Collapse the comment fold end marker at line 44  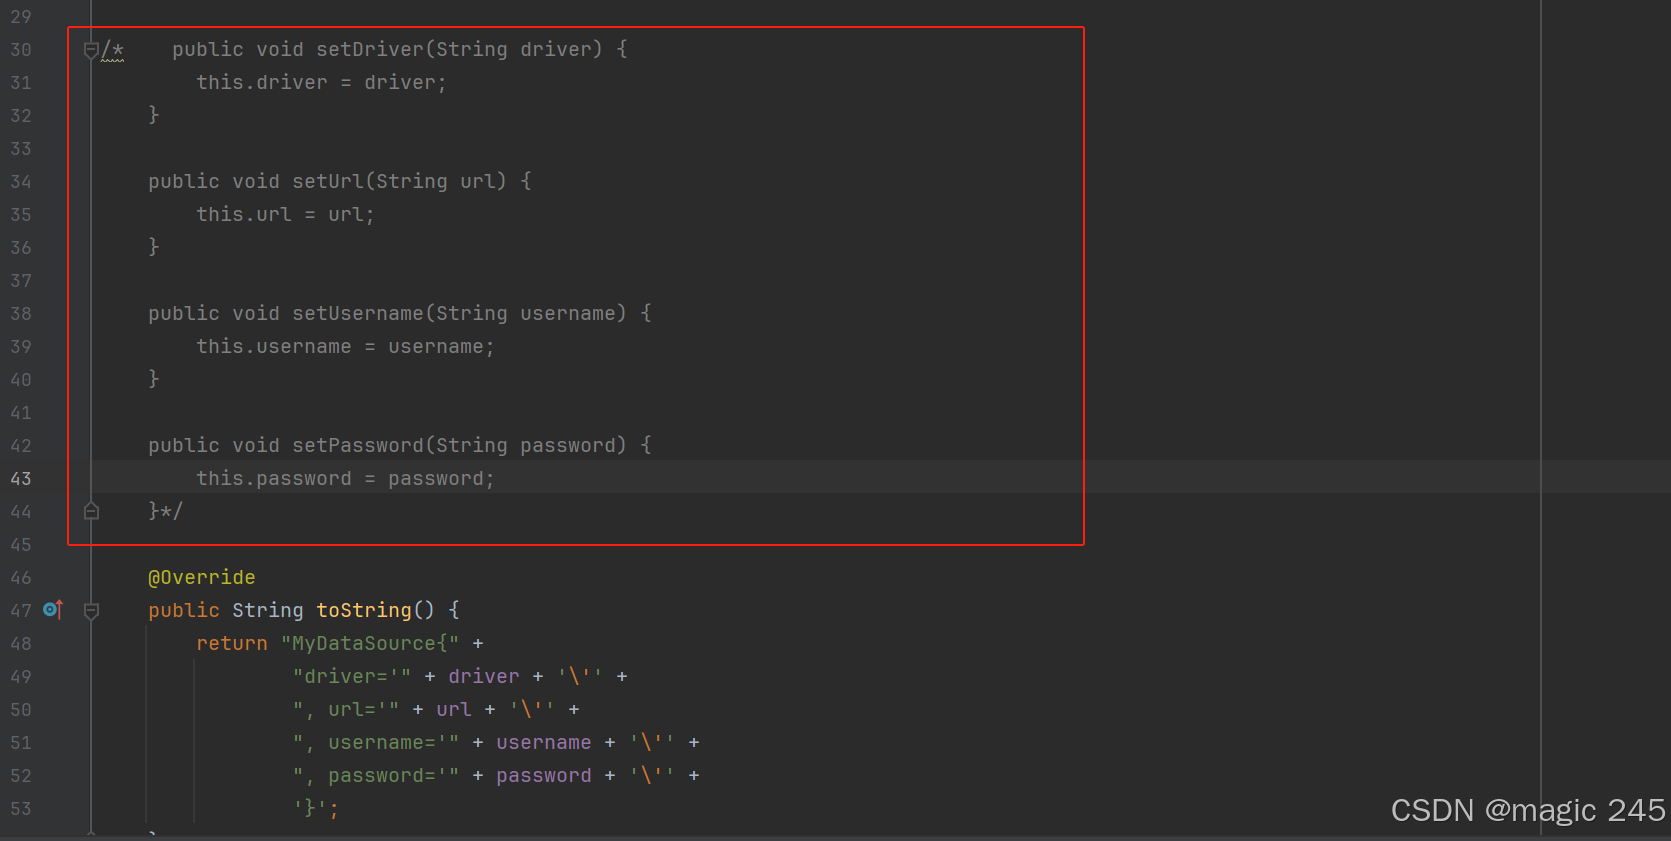tap(91, 511)
